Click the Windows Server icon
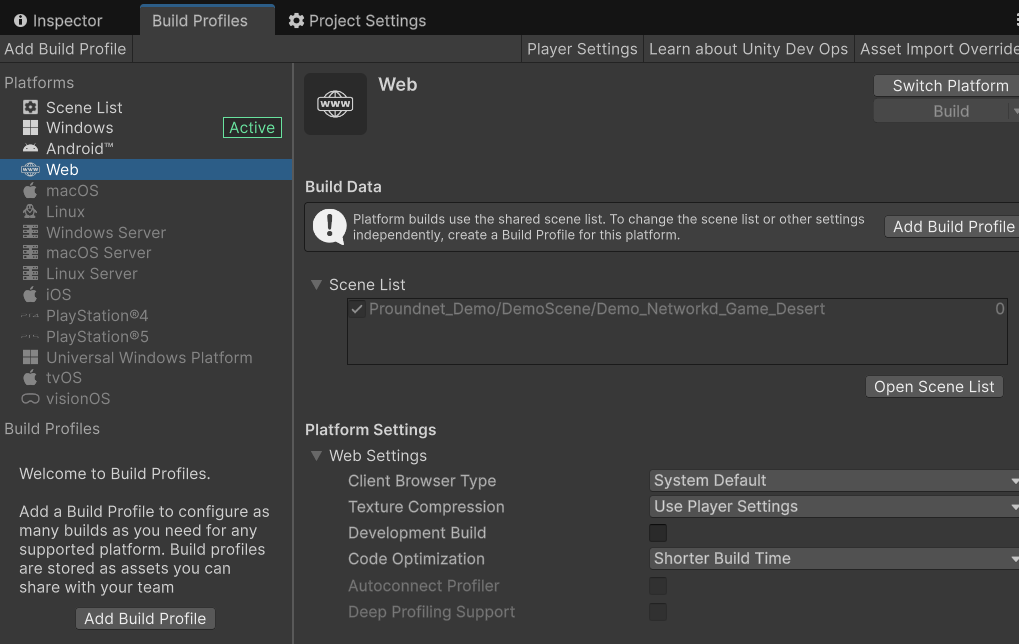 coord(30,232)
